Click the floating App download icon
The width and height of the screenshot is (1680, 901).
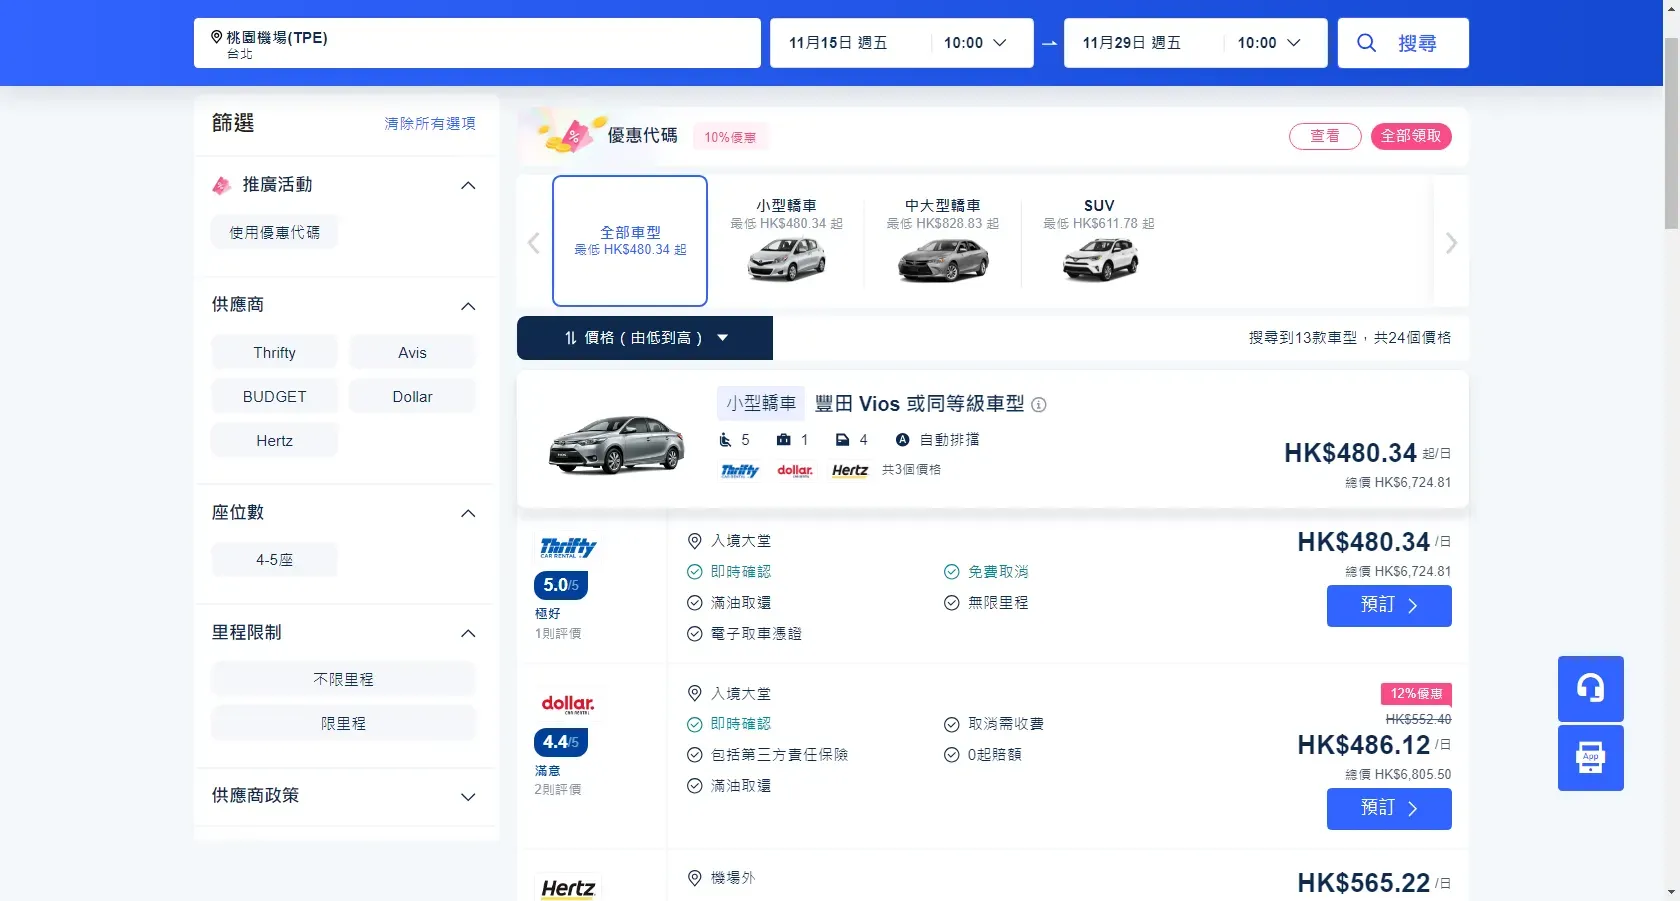pyautogui.click(x=1589, y=758)
